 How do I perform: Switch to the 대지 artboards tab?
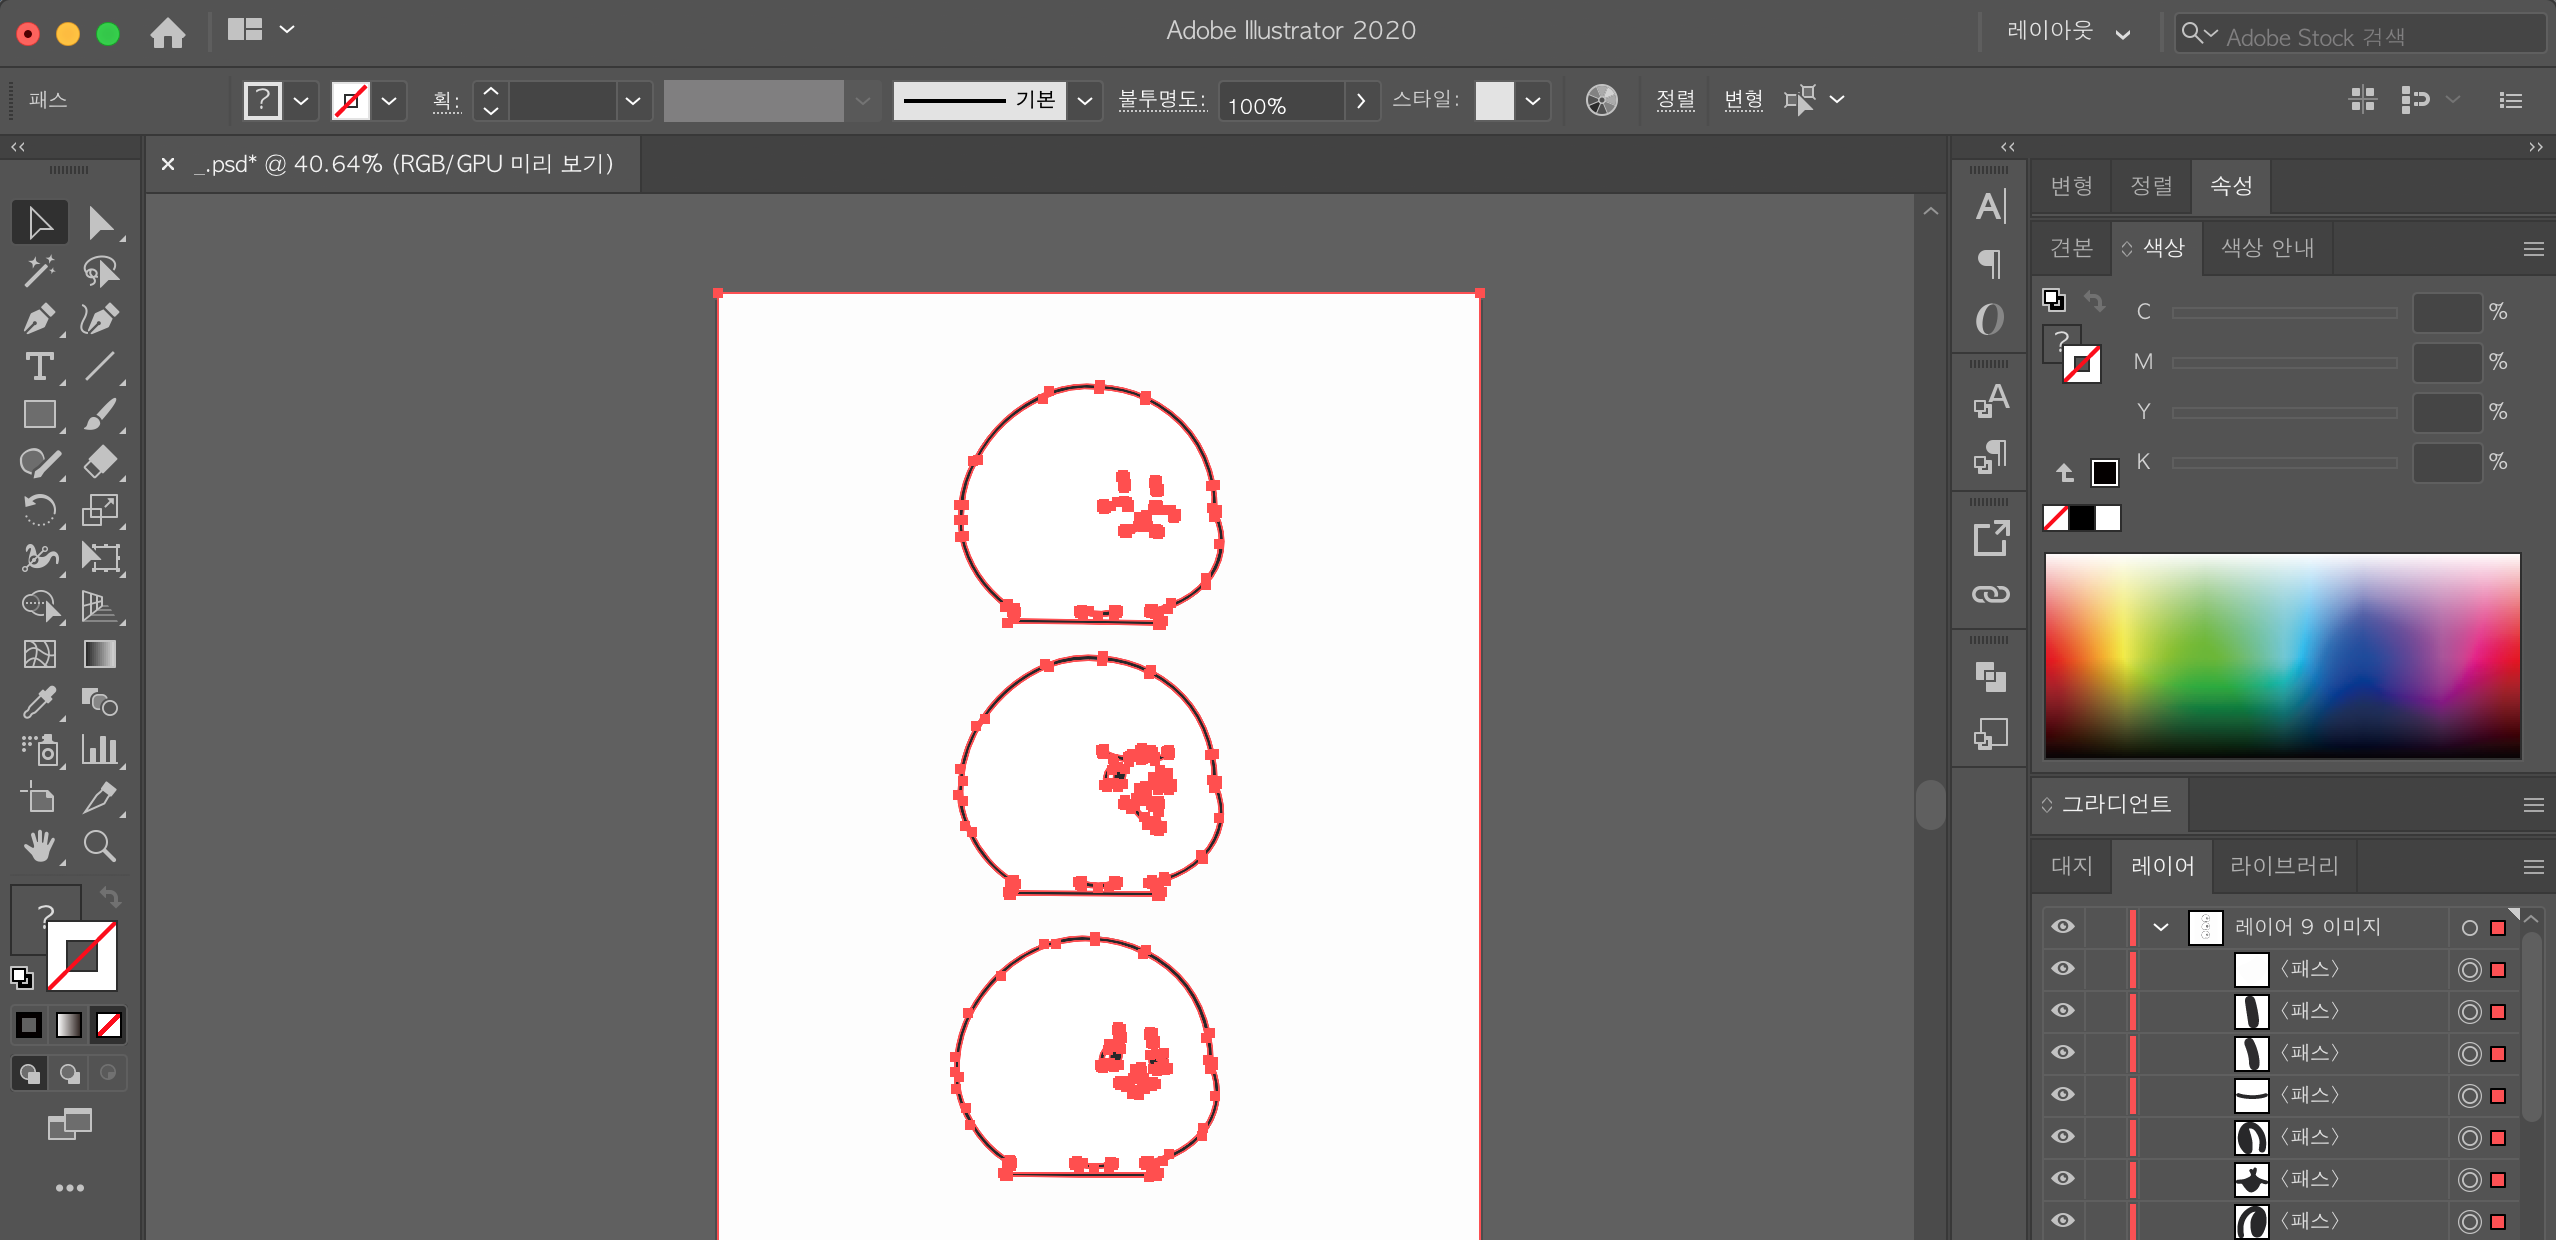pyautogui.click(x=2071, y=865)
